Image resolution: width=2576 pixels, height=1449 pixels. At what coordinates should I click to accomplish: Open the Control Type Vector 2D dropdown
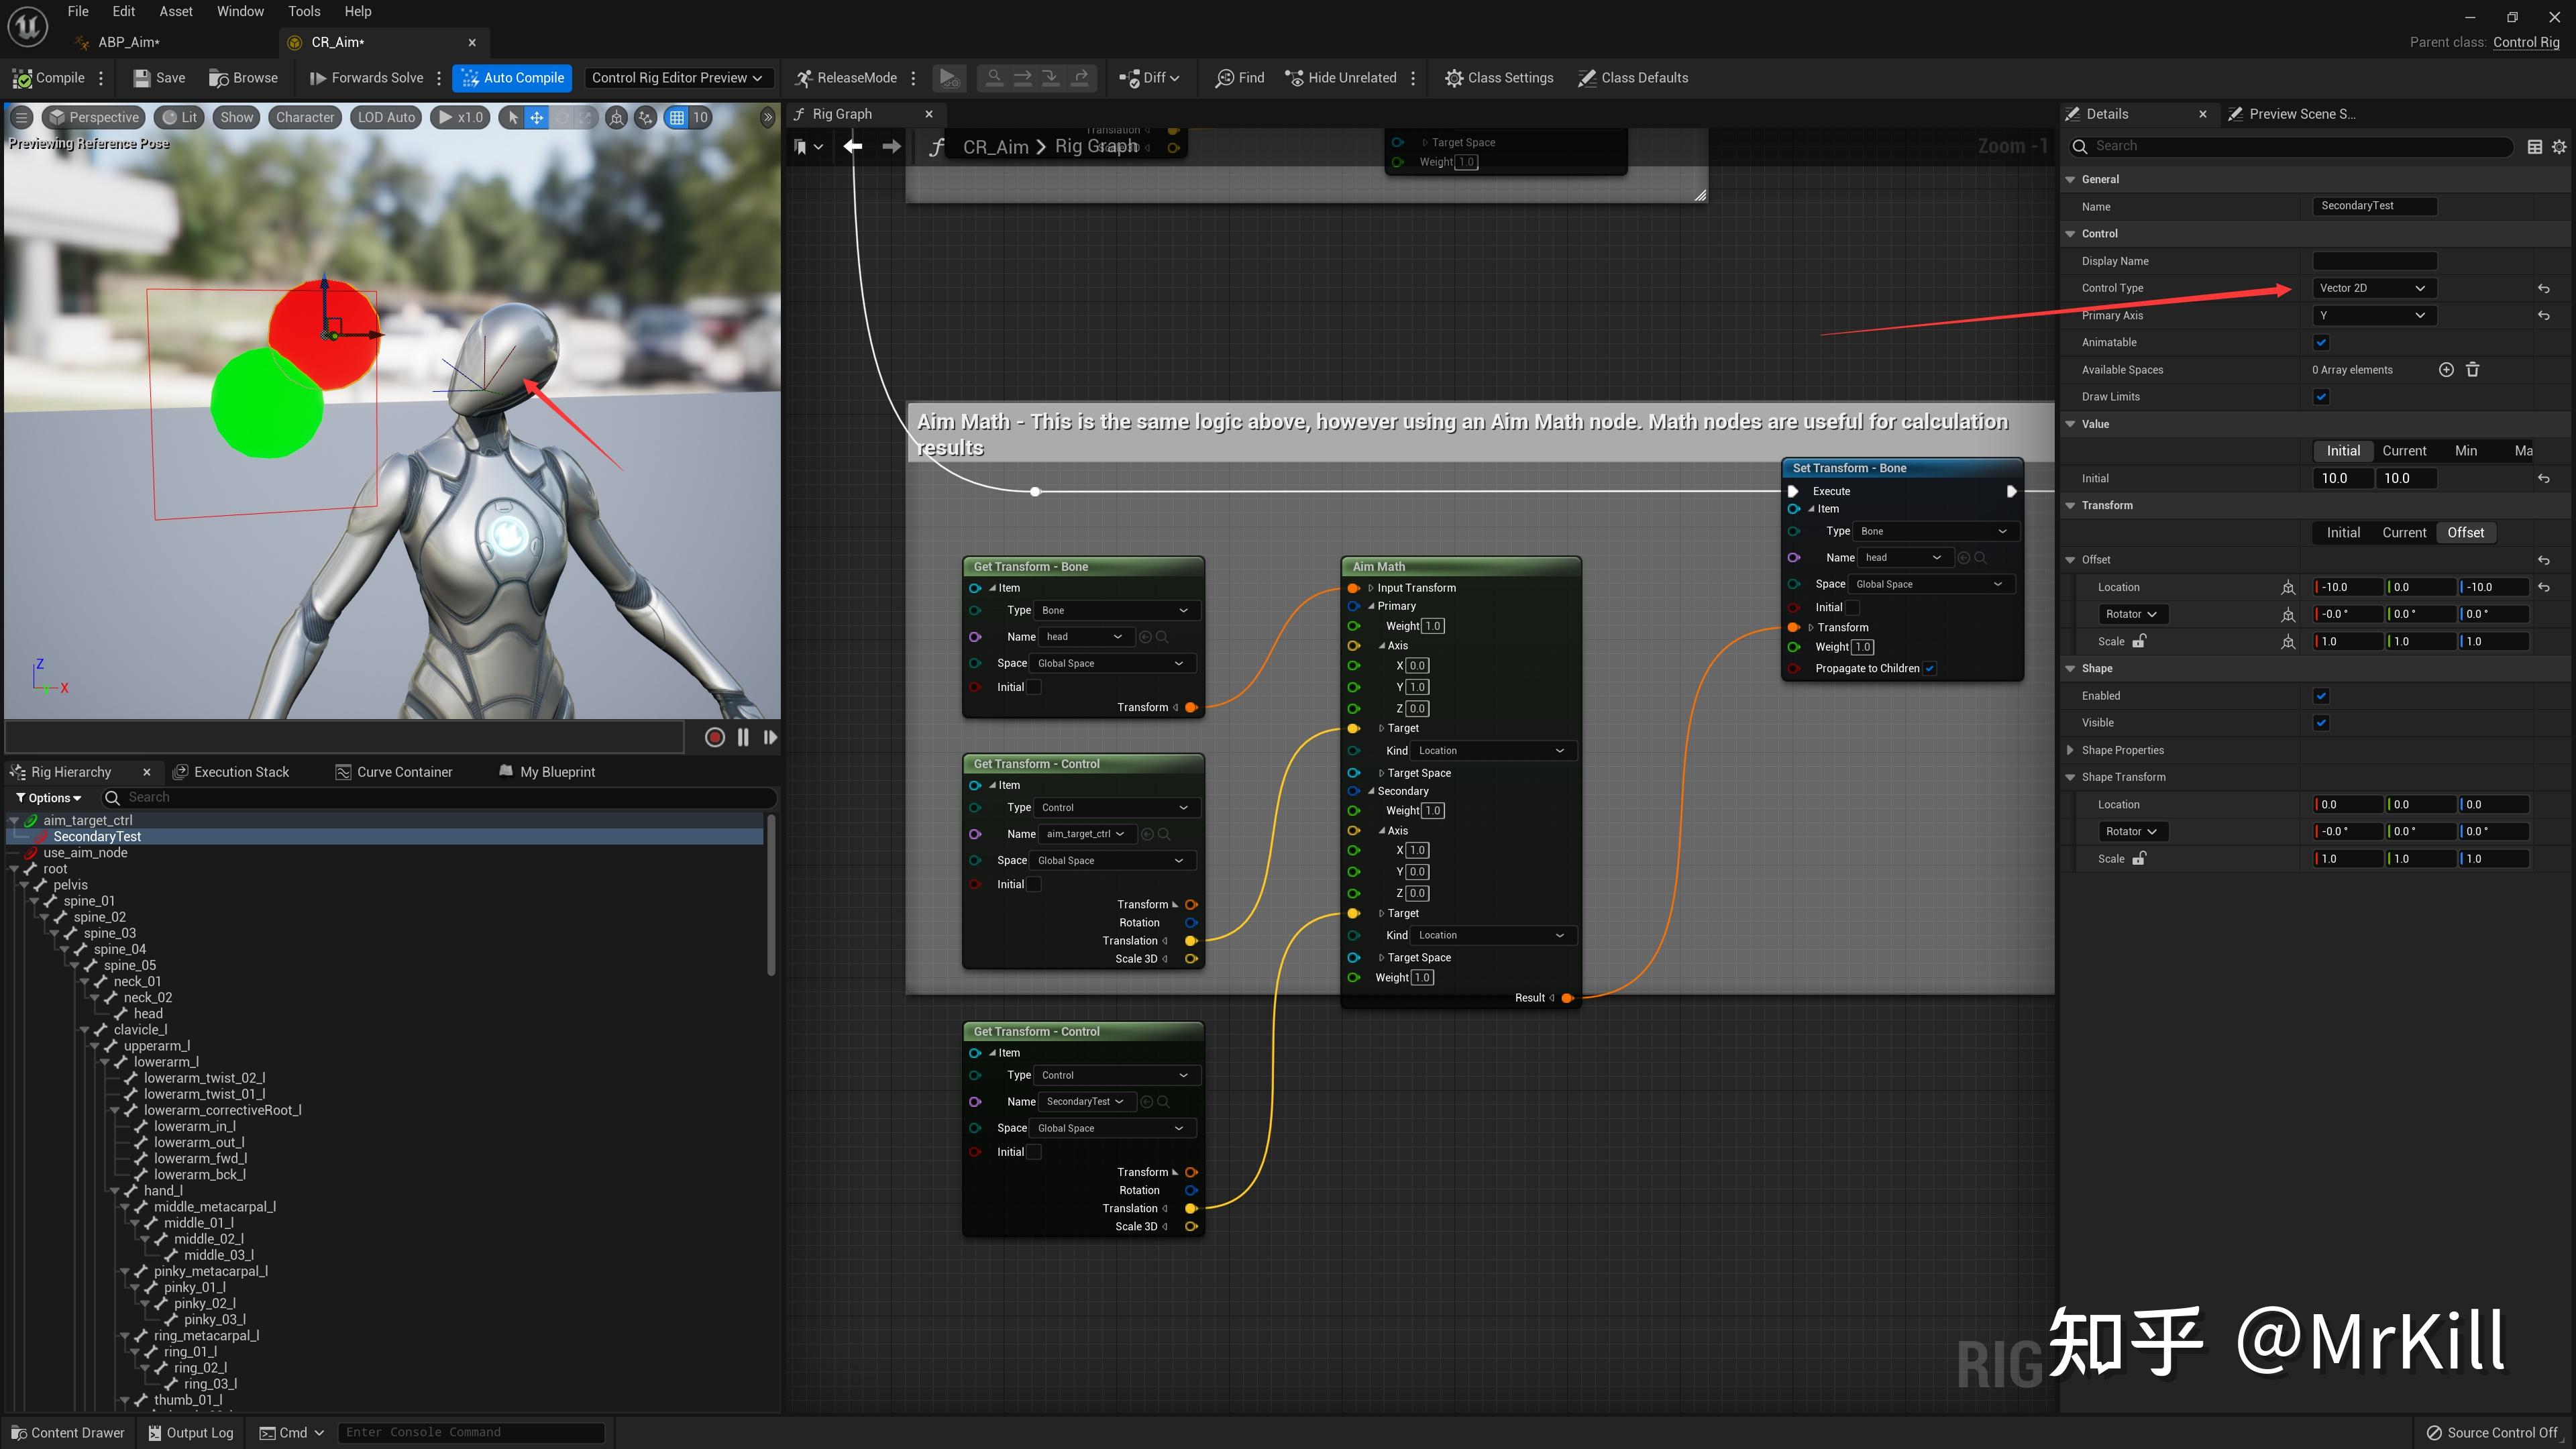point(2372,288)
